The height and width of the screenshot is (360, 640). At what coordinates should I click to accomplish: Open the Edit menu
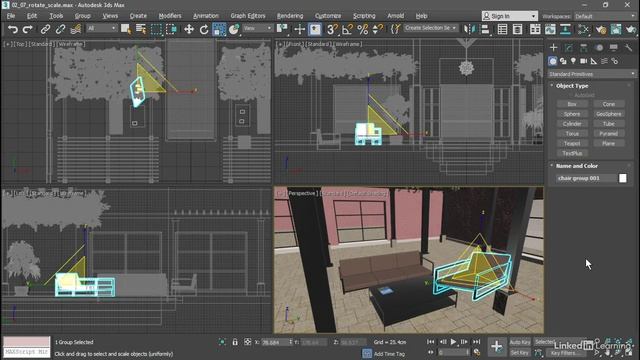click(32, 16)
